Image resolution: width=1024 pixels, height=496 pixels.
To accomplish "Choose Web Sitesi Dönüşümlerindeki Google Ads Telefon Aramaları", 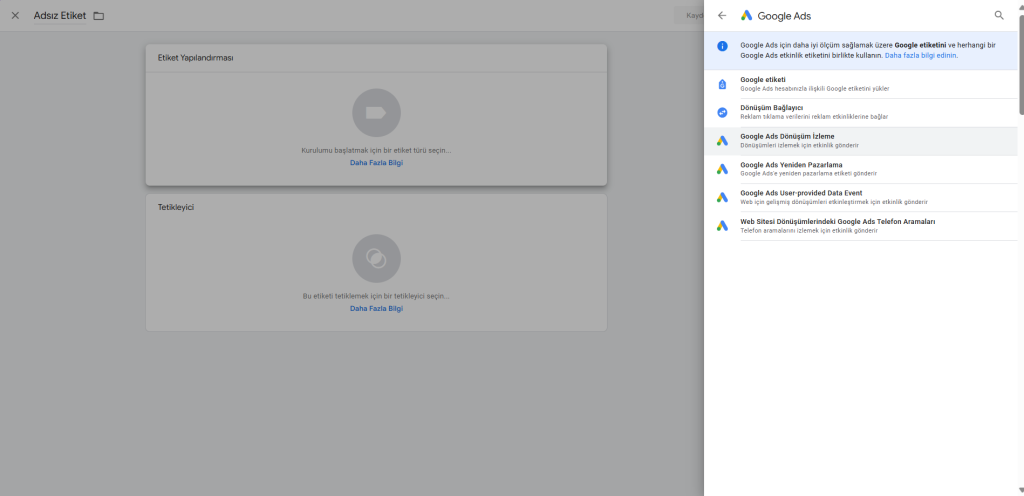I will coord(861,226).
